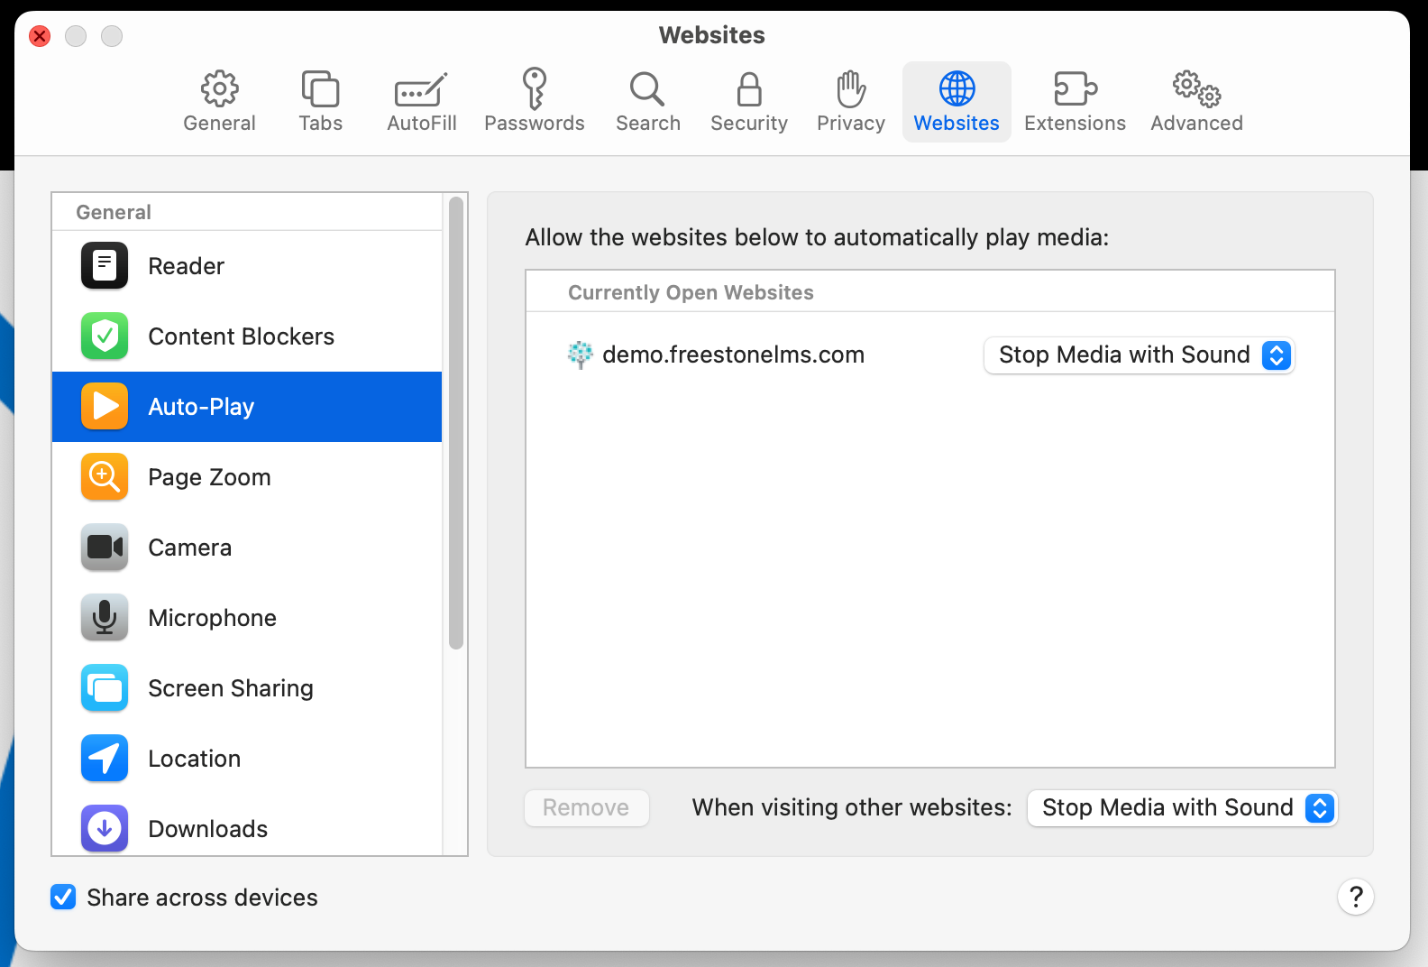Switch to the Extensions tab
This screenshot has height=967, width=1428.
(x=1074, y=100)
